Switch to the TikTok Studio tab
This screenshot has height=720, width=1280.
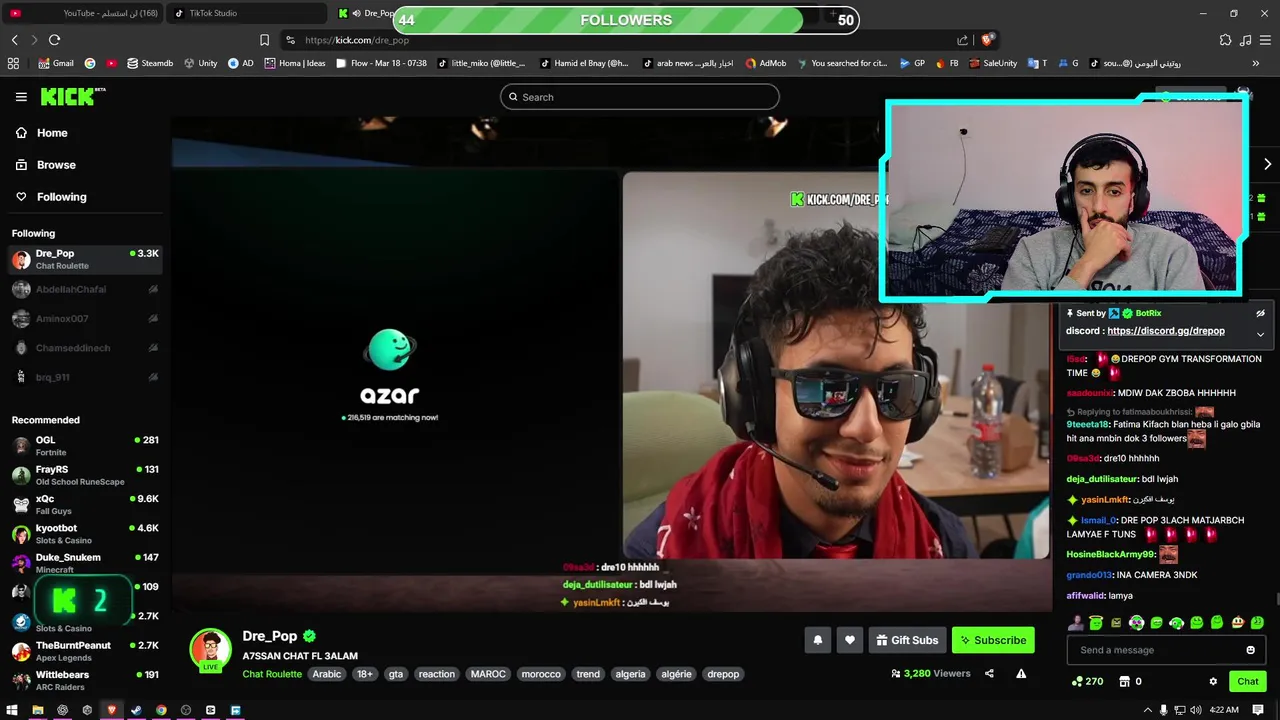(246, 13)
